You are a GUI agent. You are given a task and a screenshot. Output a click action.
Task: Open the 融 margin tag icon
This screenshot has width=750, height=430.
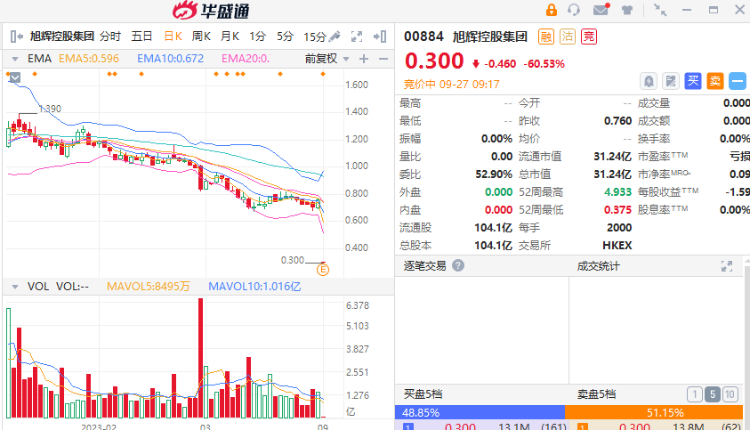(x=546, y=37)
